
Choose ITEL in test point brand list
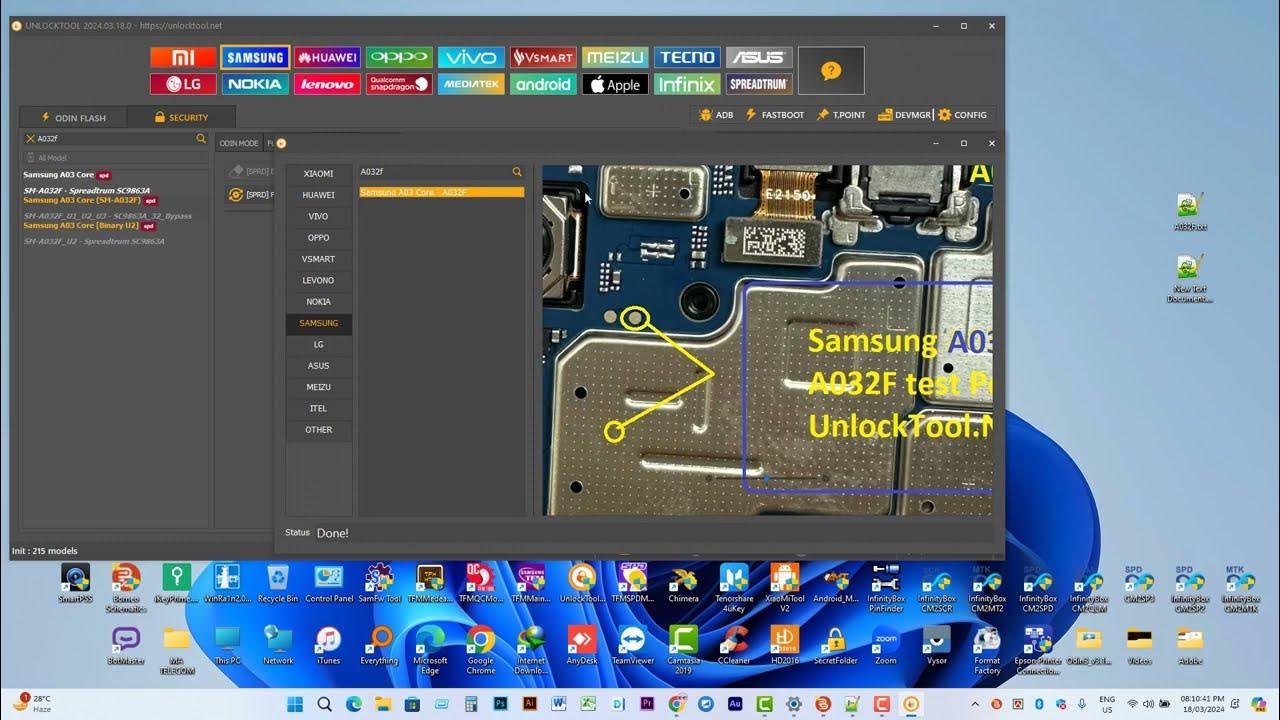(x=319, y=408)
